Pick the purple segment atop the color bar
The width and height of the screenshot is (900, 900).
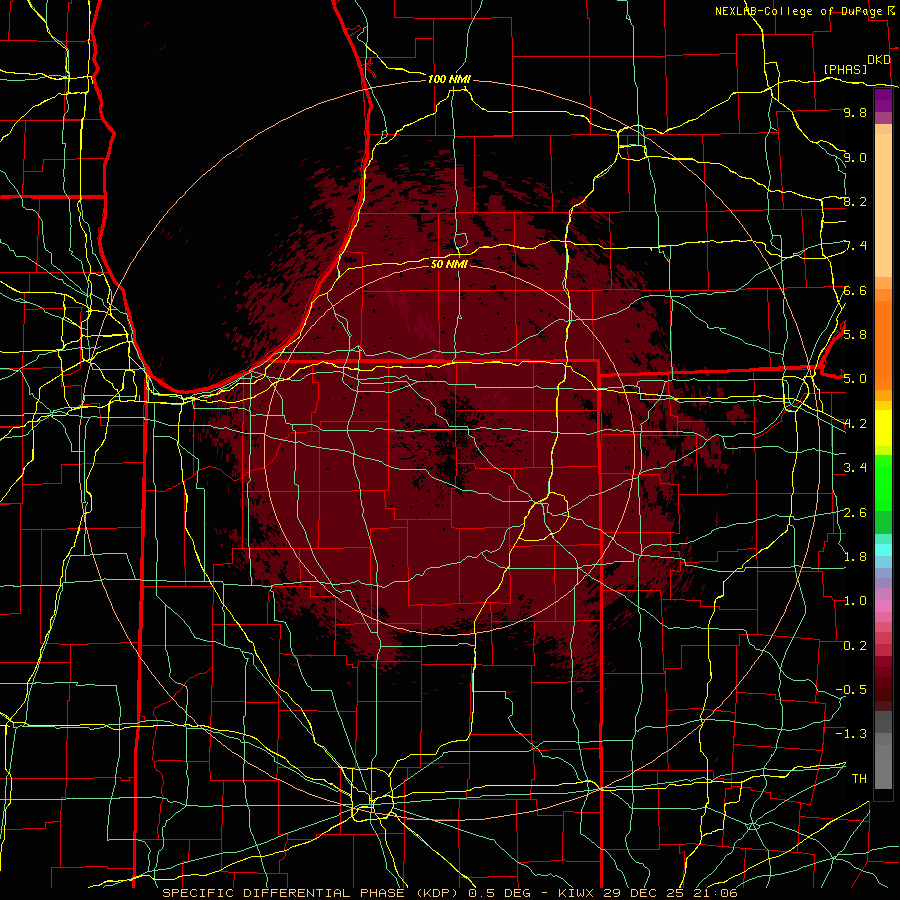coord(883,100)
